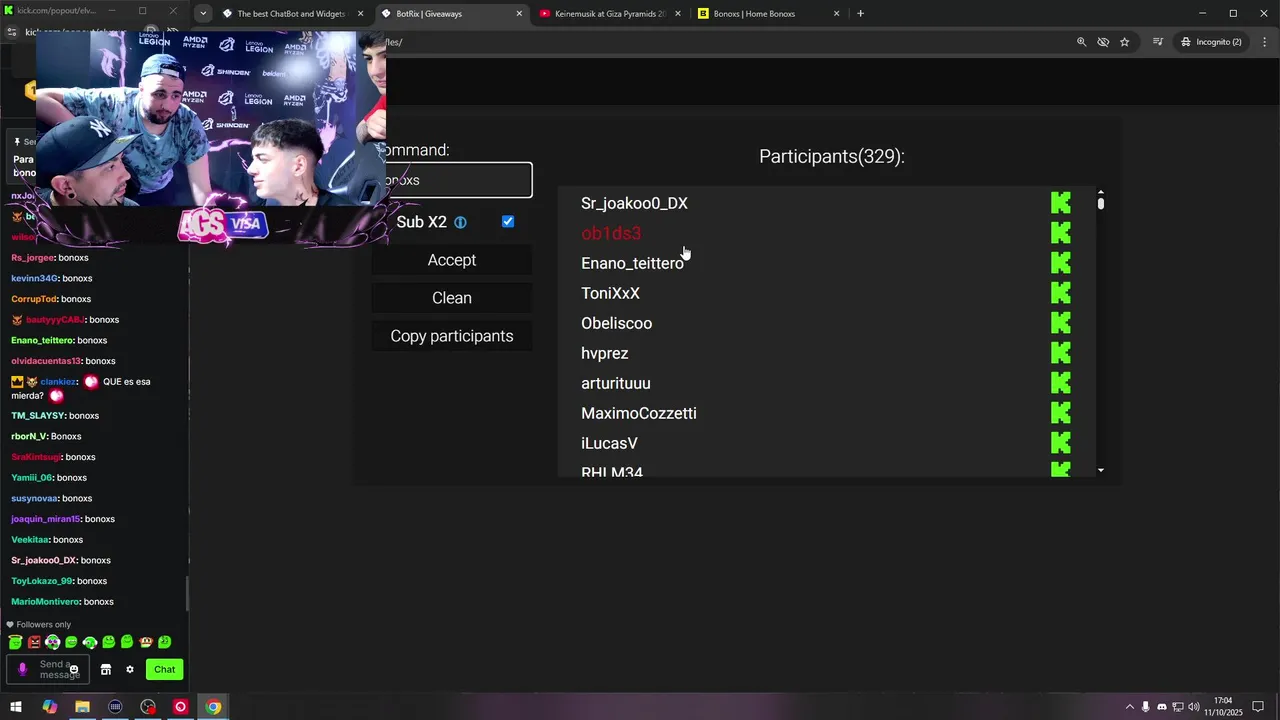Click the participants list scroll-down arrow
The height and width of the screenshot is (720, 1280).
[1101, 470]
